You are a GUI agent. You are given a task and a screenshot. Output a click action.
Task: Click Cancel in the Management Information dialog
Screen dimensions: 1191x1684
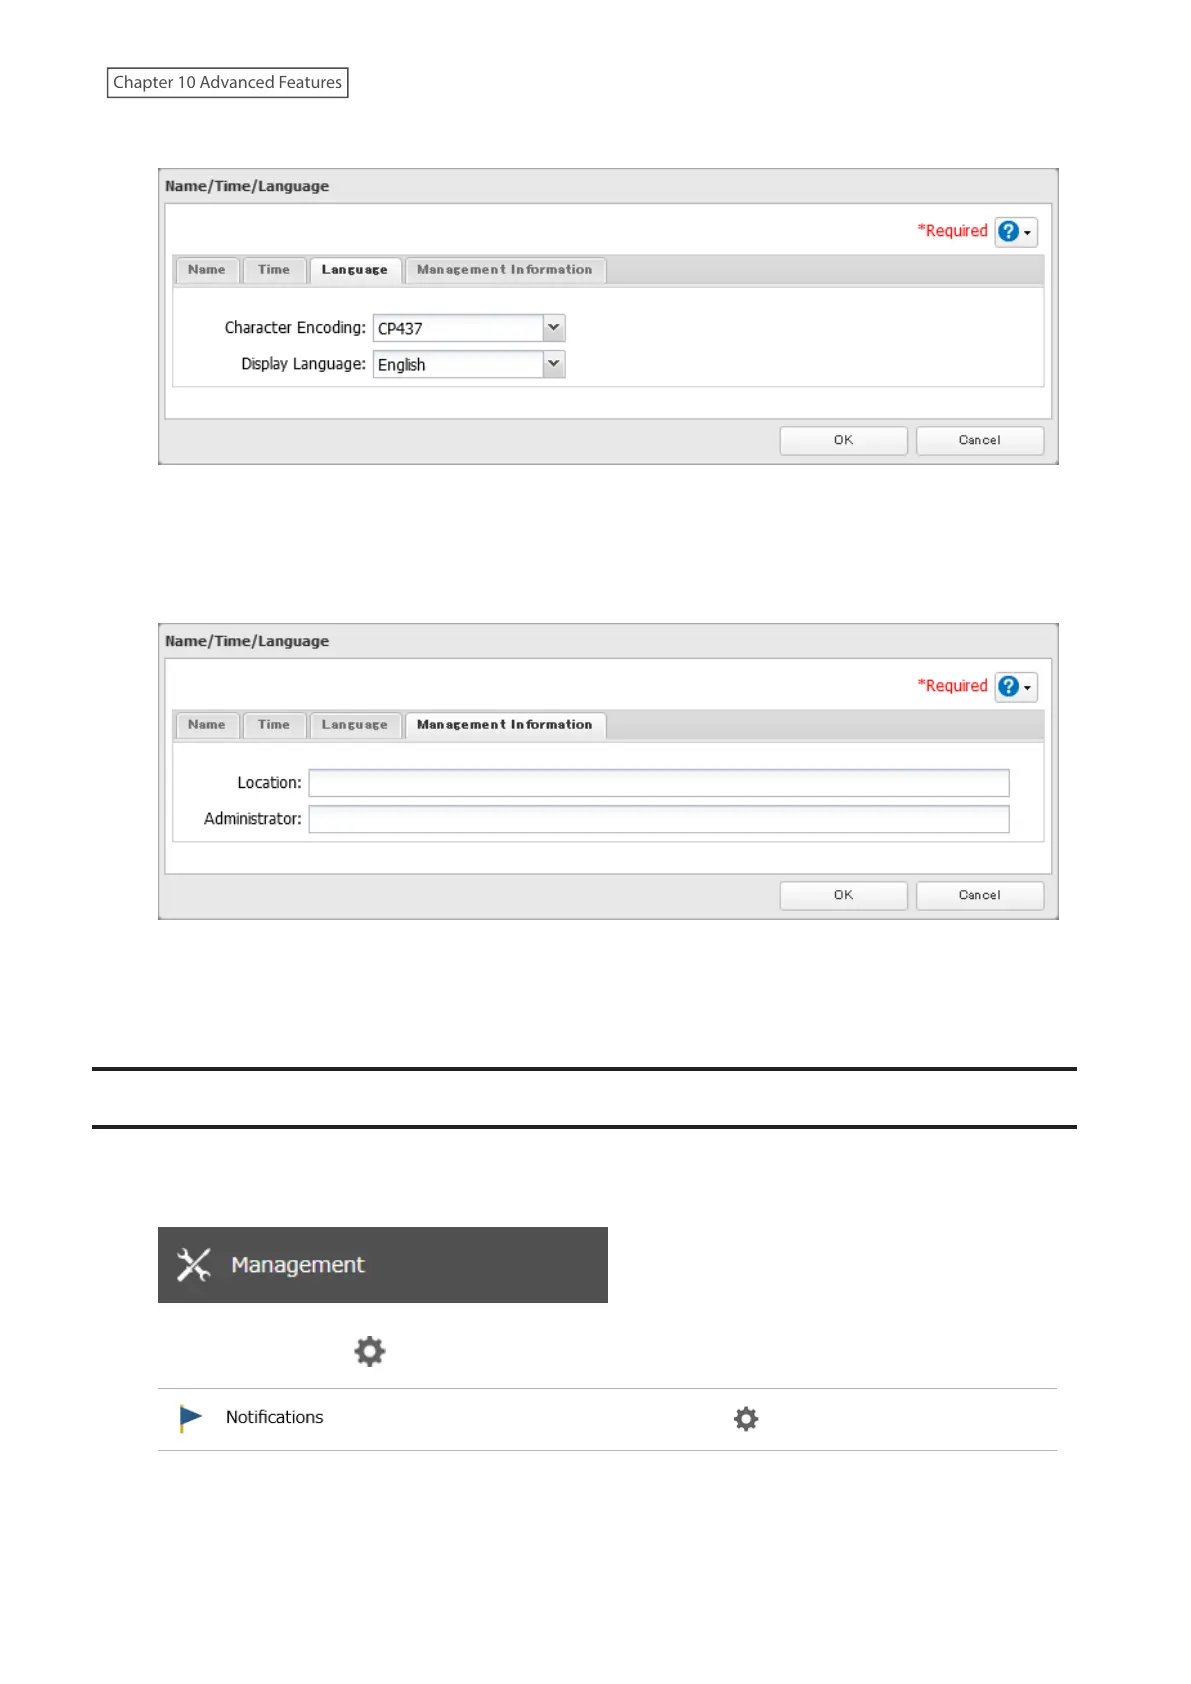tap(979, 895)
